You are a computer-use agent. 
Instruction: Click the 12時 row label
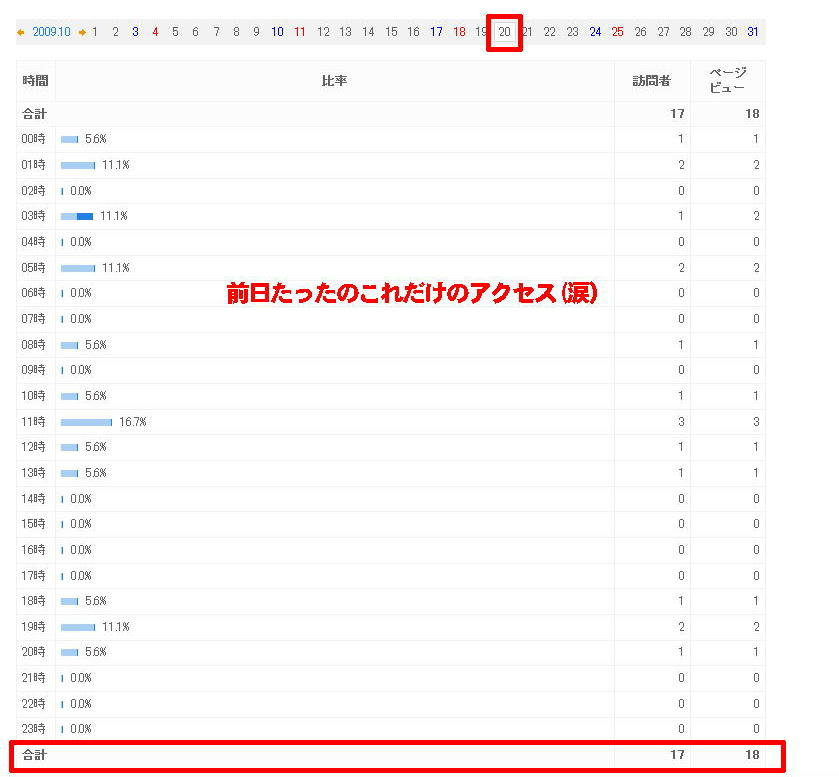pos(34,447)
